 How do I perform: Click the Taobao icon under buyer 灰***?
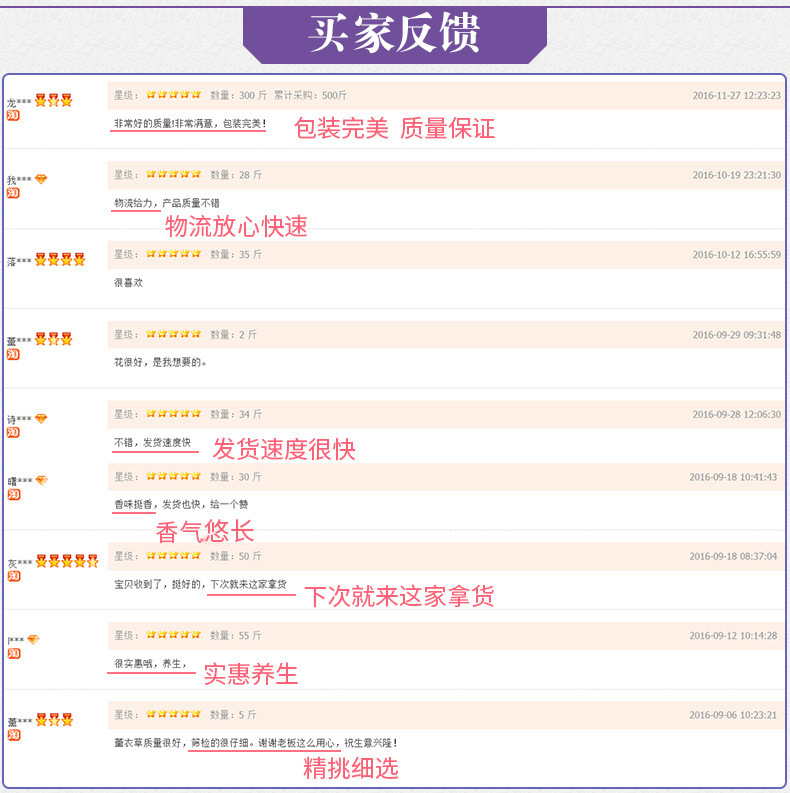[x=14, y=576]
